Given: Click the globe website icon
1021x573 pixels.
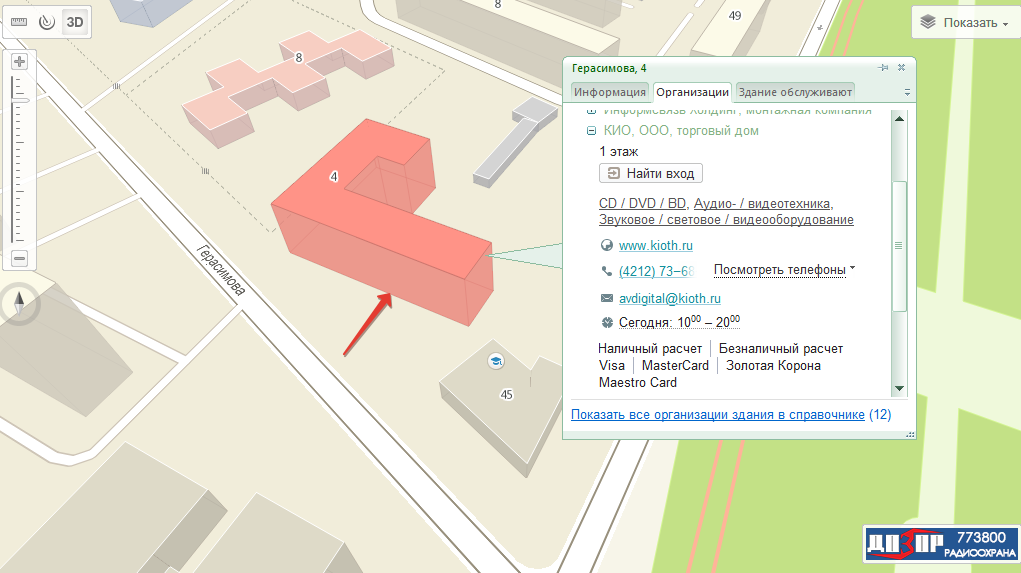Looking at the screenshot, I should [x=607, y=245].
